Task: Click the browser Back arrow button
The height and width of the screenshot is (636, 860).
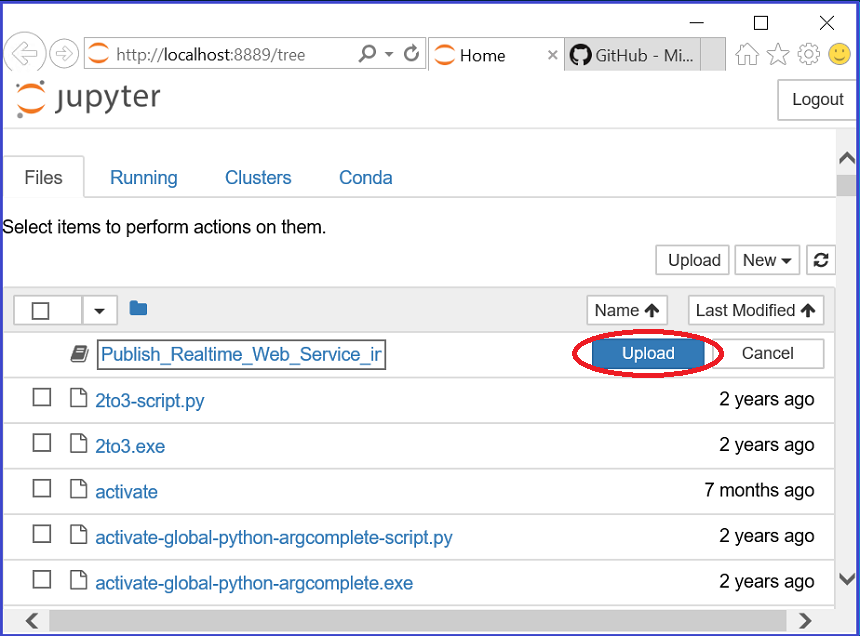Action: 25,54
